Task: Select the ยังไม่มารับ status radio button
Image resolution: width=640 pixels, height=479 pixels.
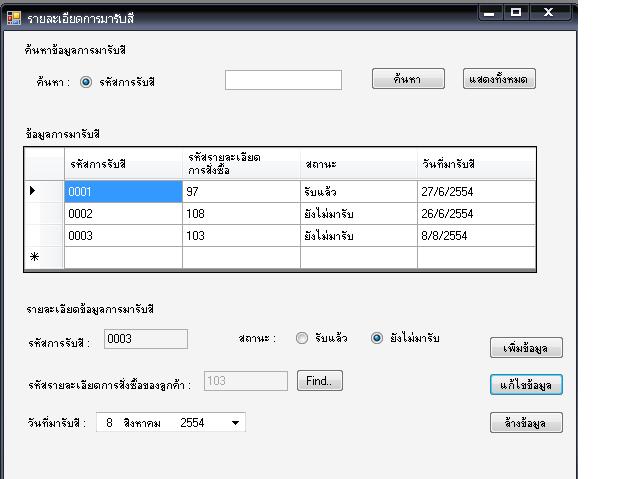Action: click(377, 338)
